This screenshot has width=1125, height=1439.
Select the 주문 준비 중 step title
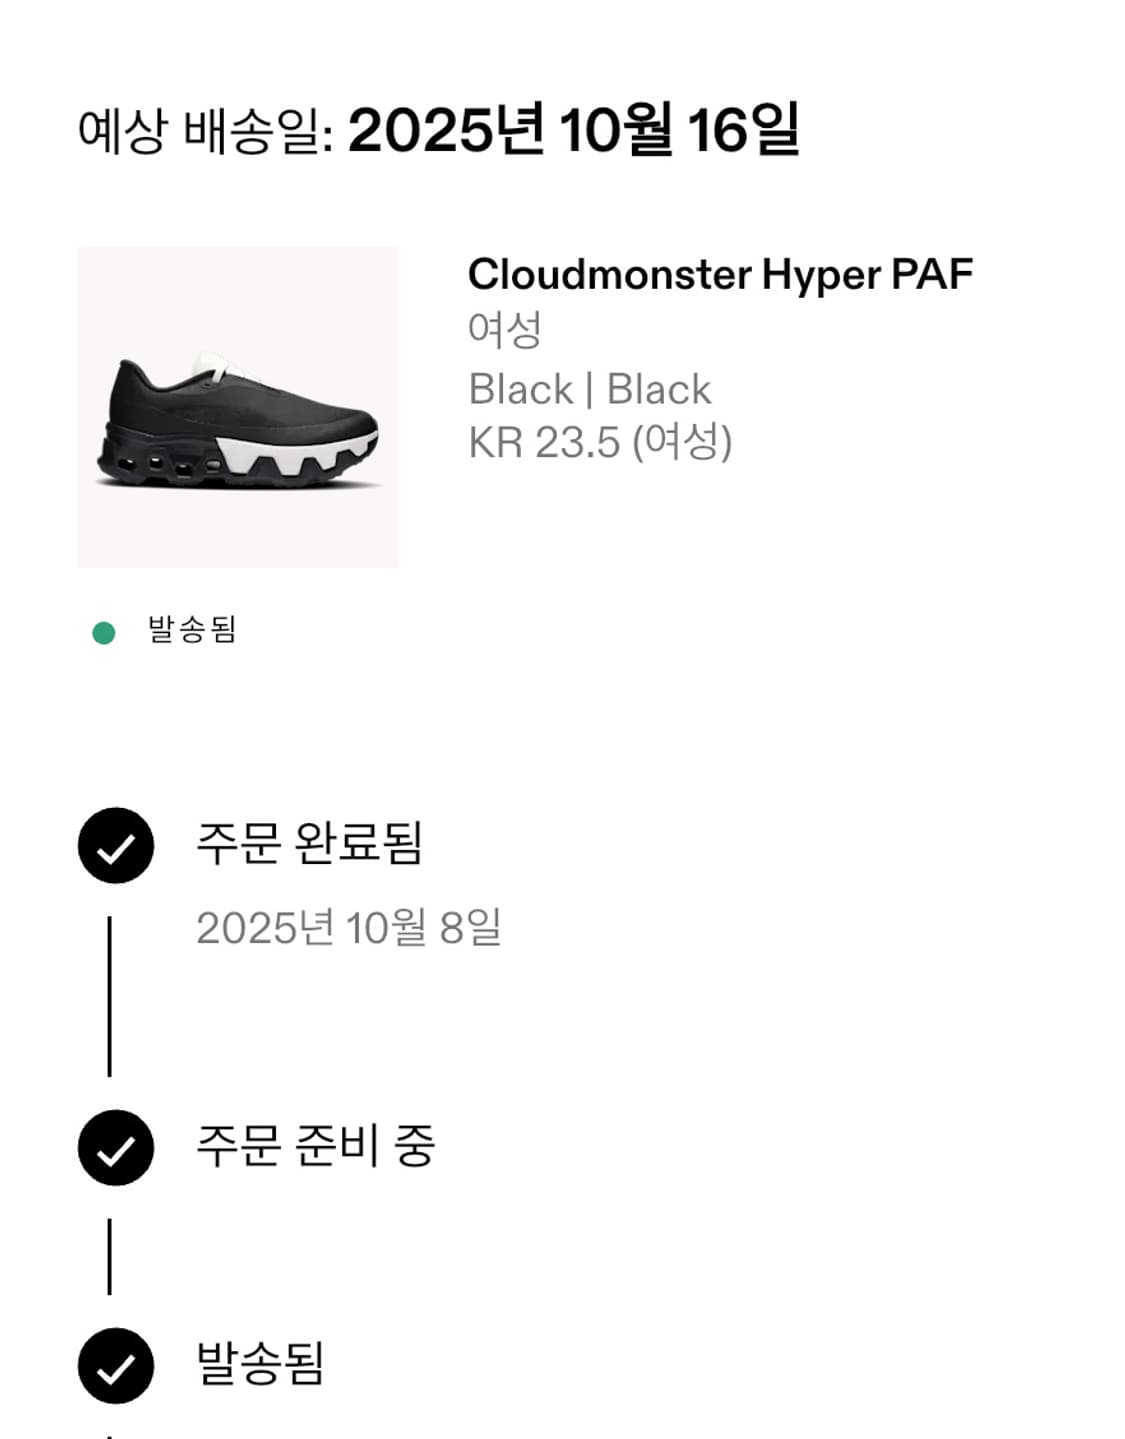click(315, 1146)
